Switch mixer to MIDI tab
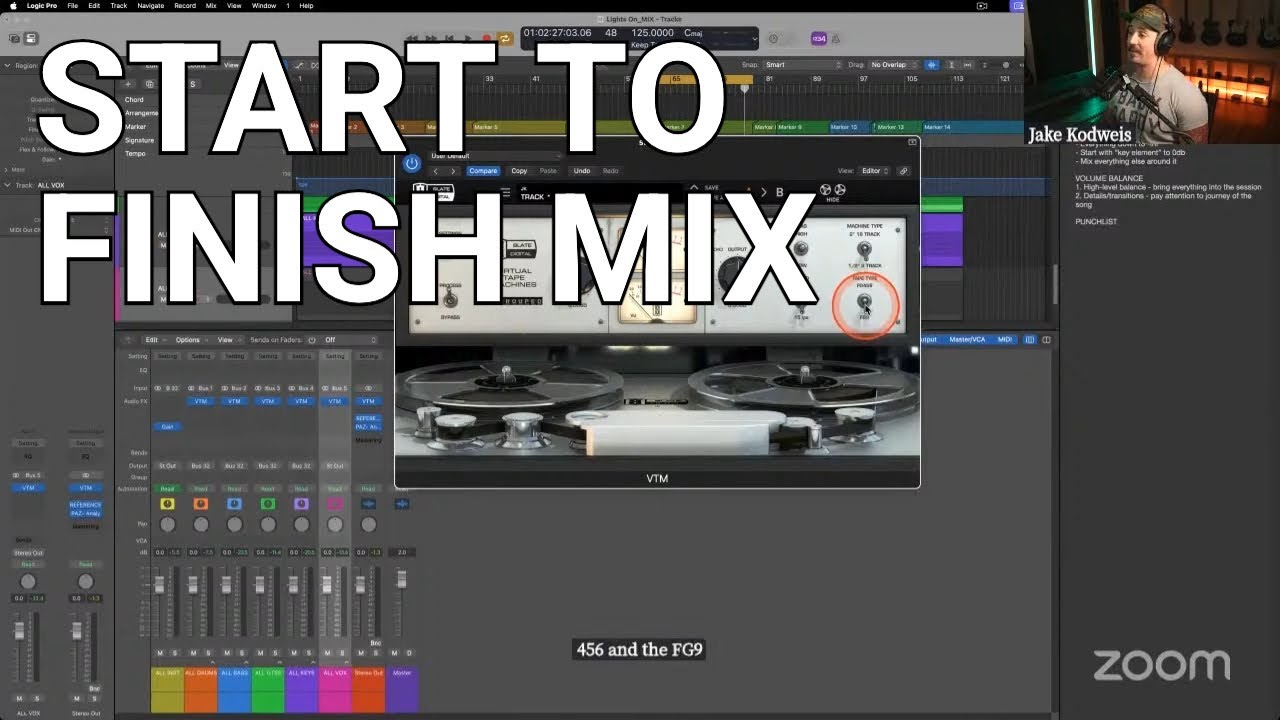1280x720 pixels. point(1005,340)
